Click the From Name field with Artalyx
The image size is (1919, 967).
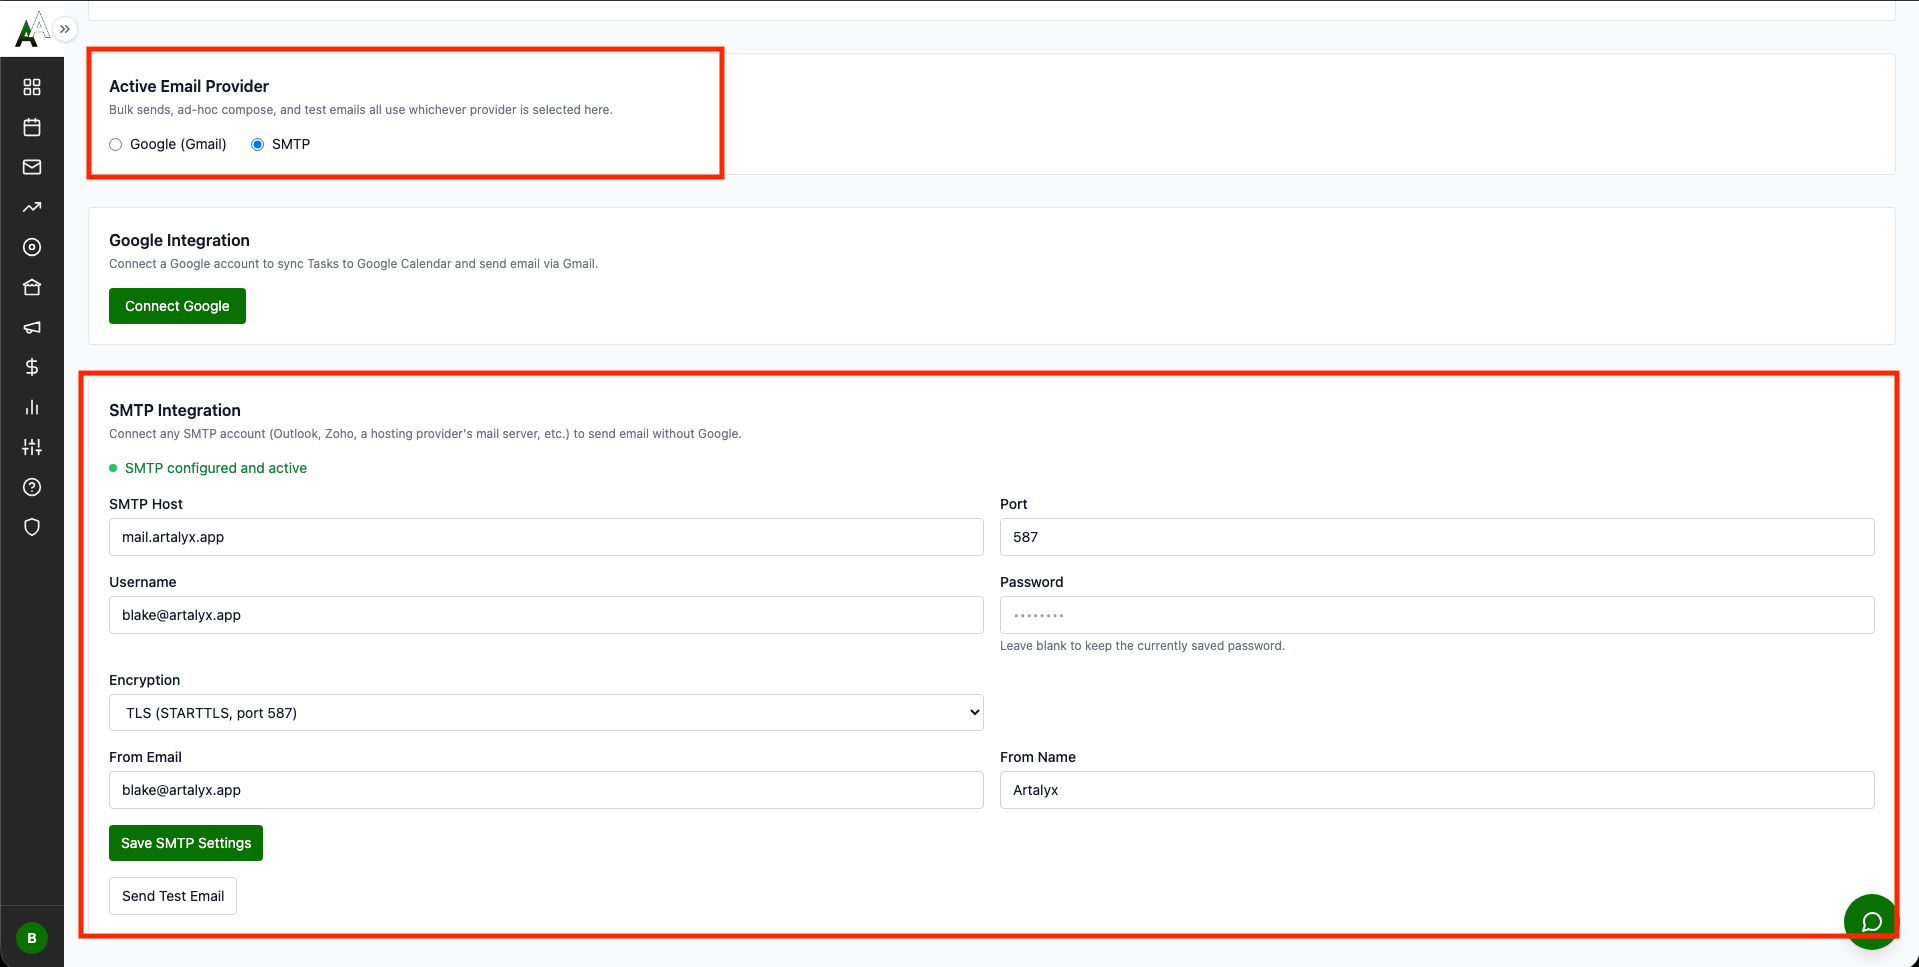pyautogui.click(x=1437, y=790)
